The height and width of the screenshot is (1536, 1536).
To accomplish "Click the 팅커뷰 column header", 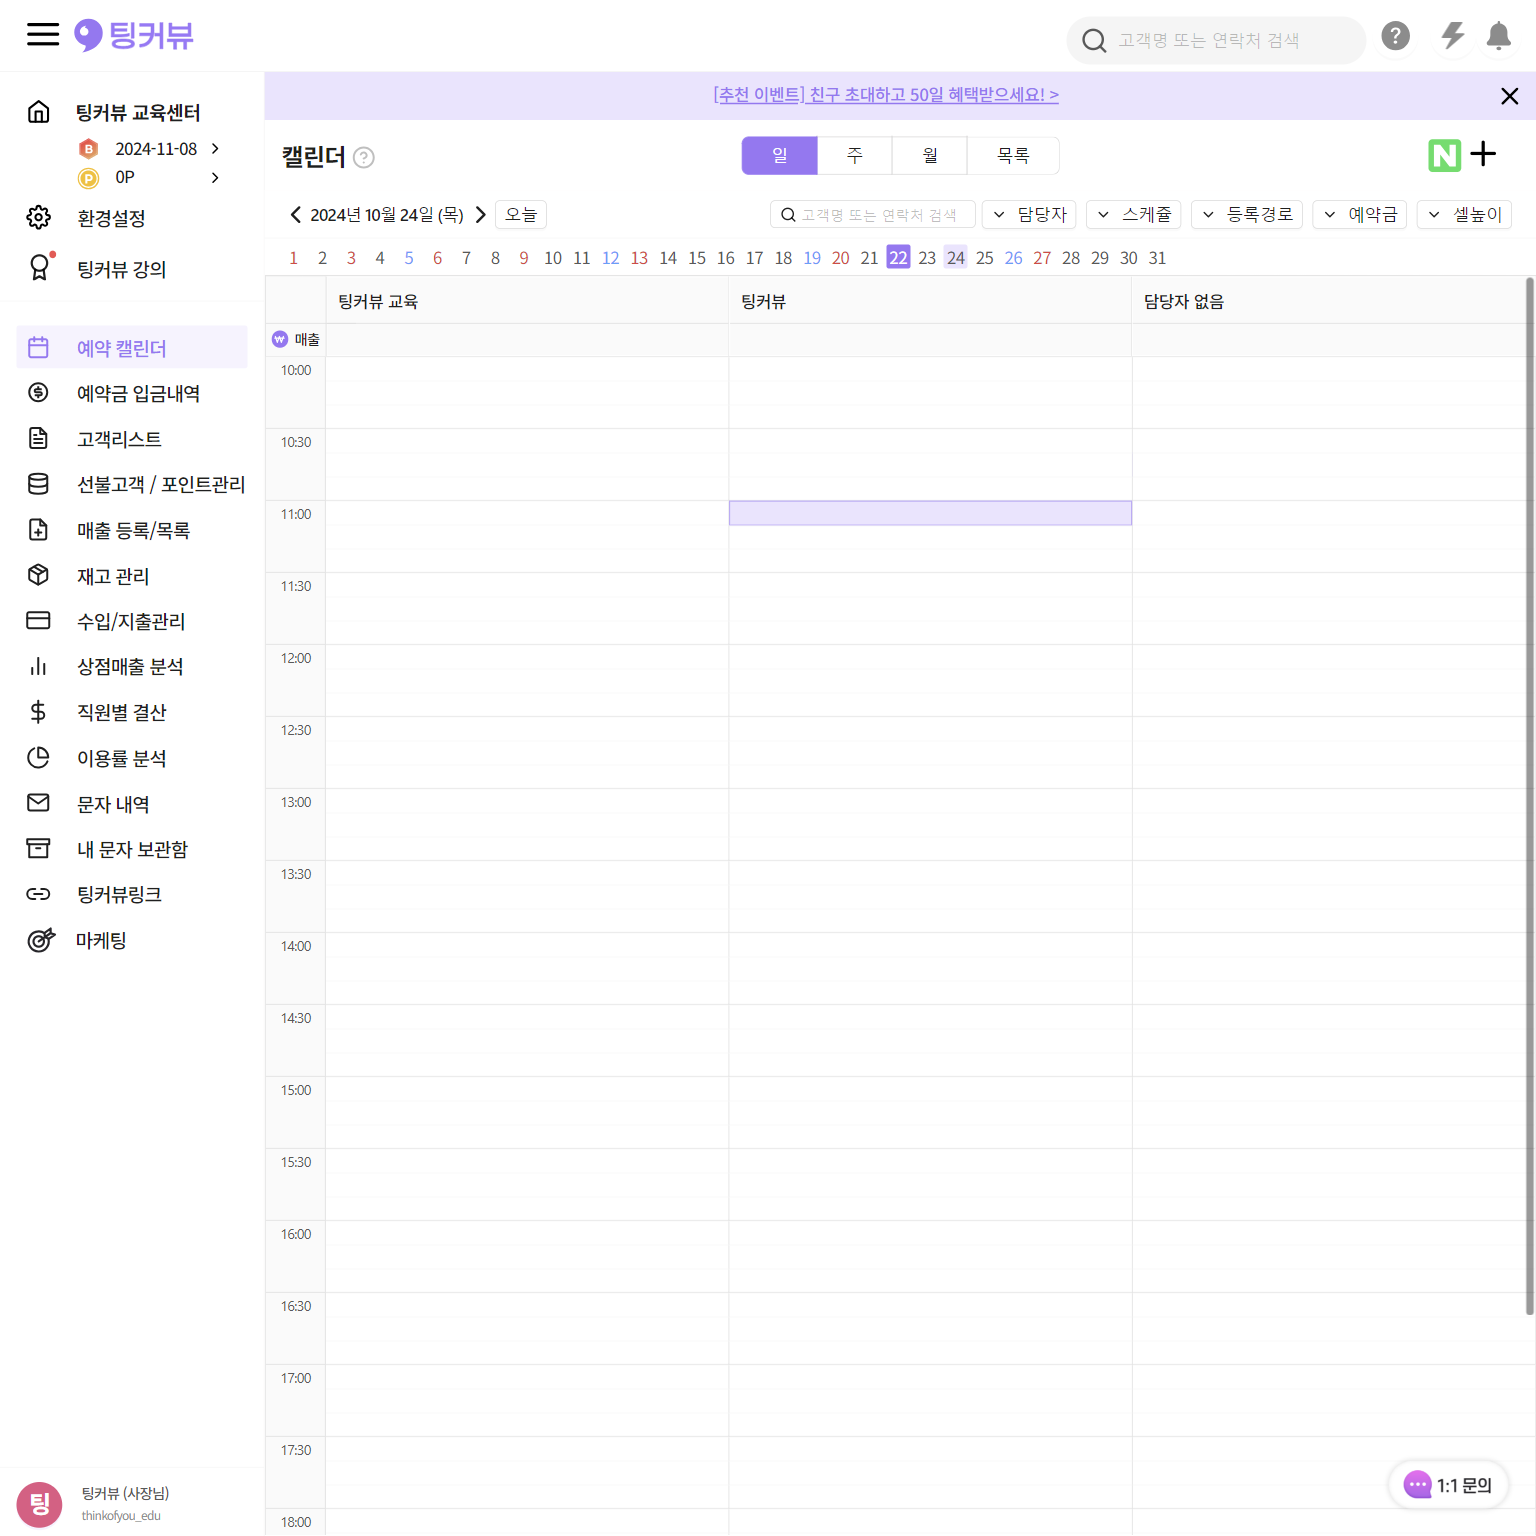I will (930, 301).
